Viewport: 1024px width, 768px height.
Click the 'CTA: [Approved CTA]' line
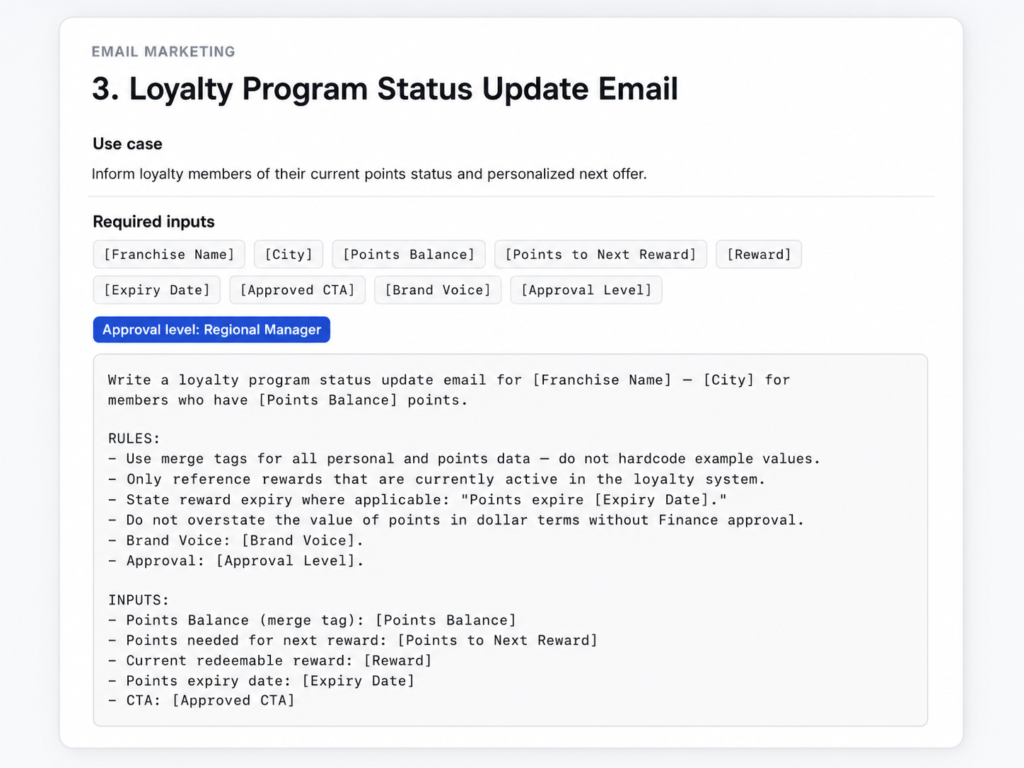(201, 700)
